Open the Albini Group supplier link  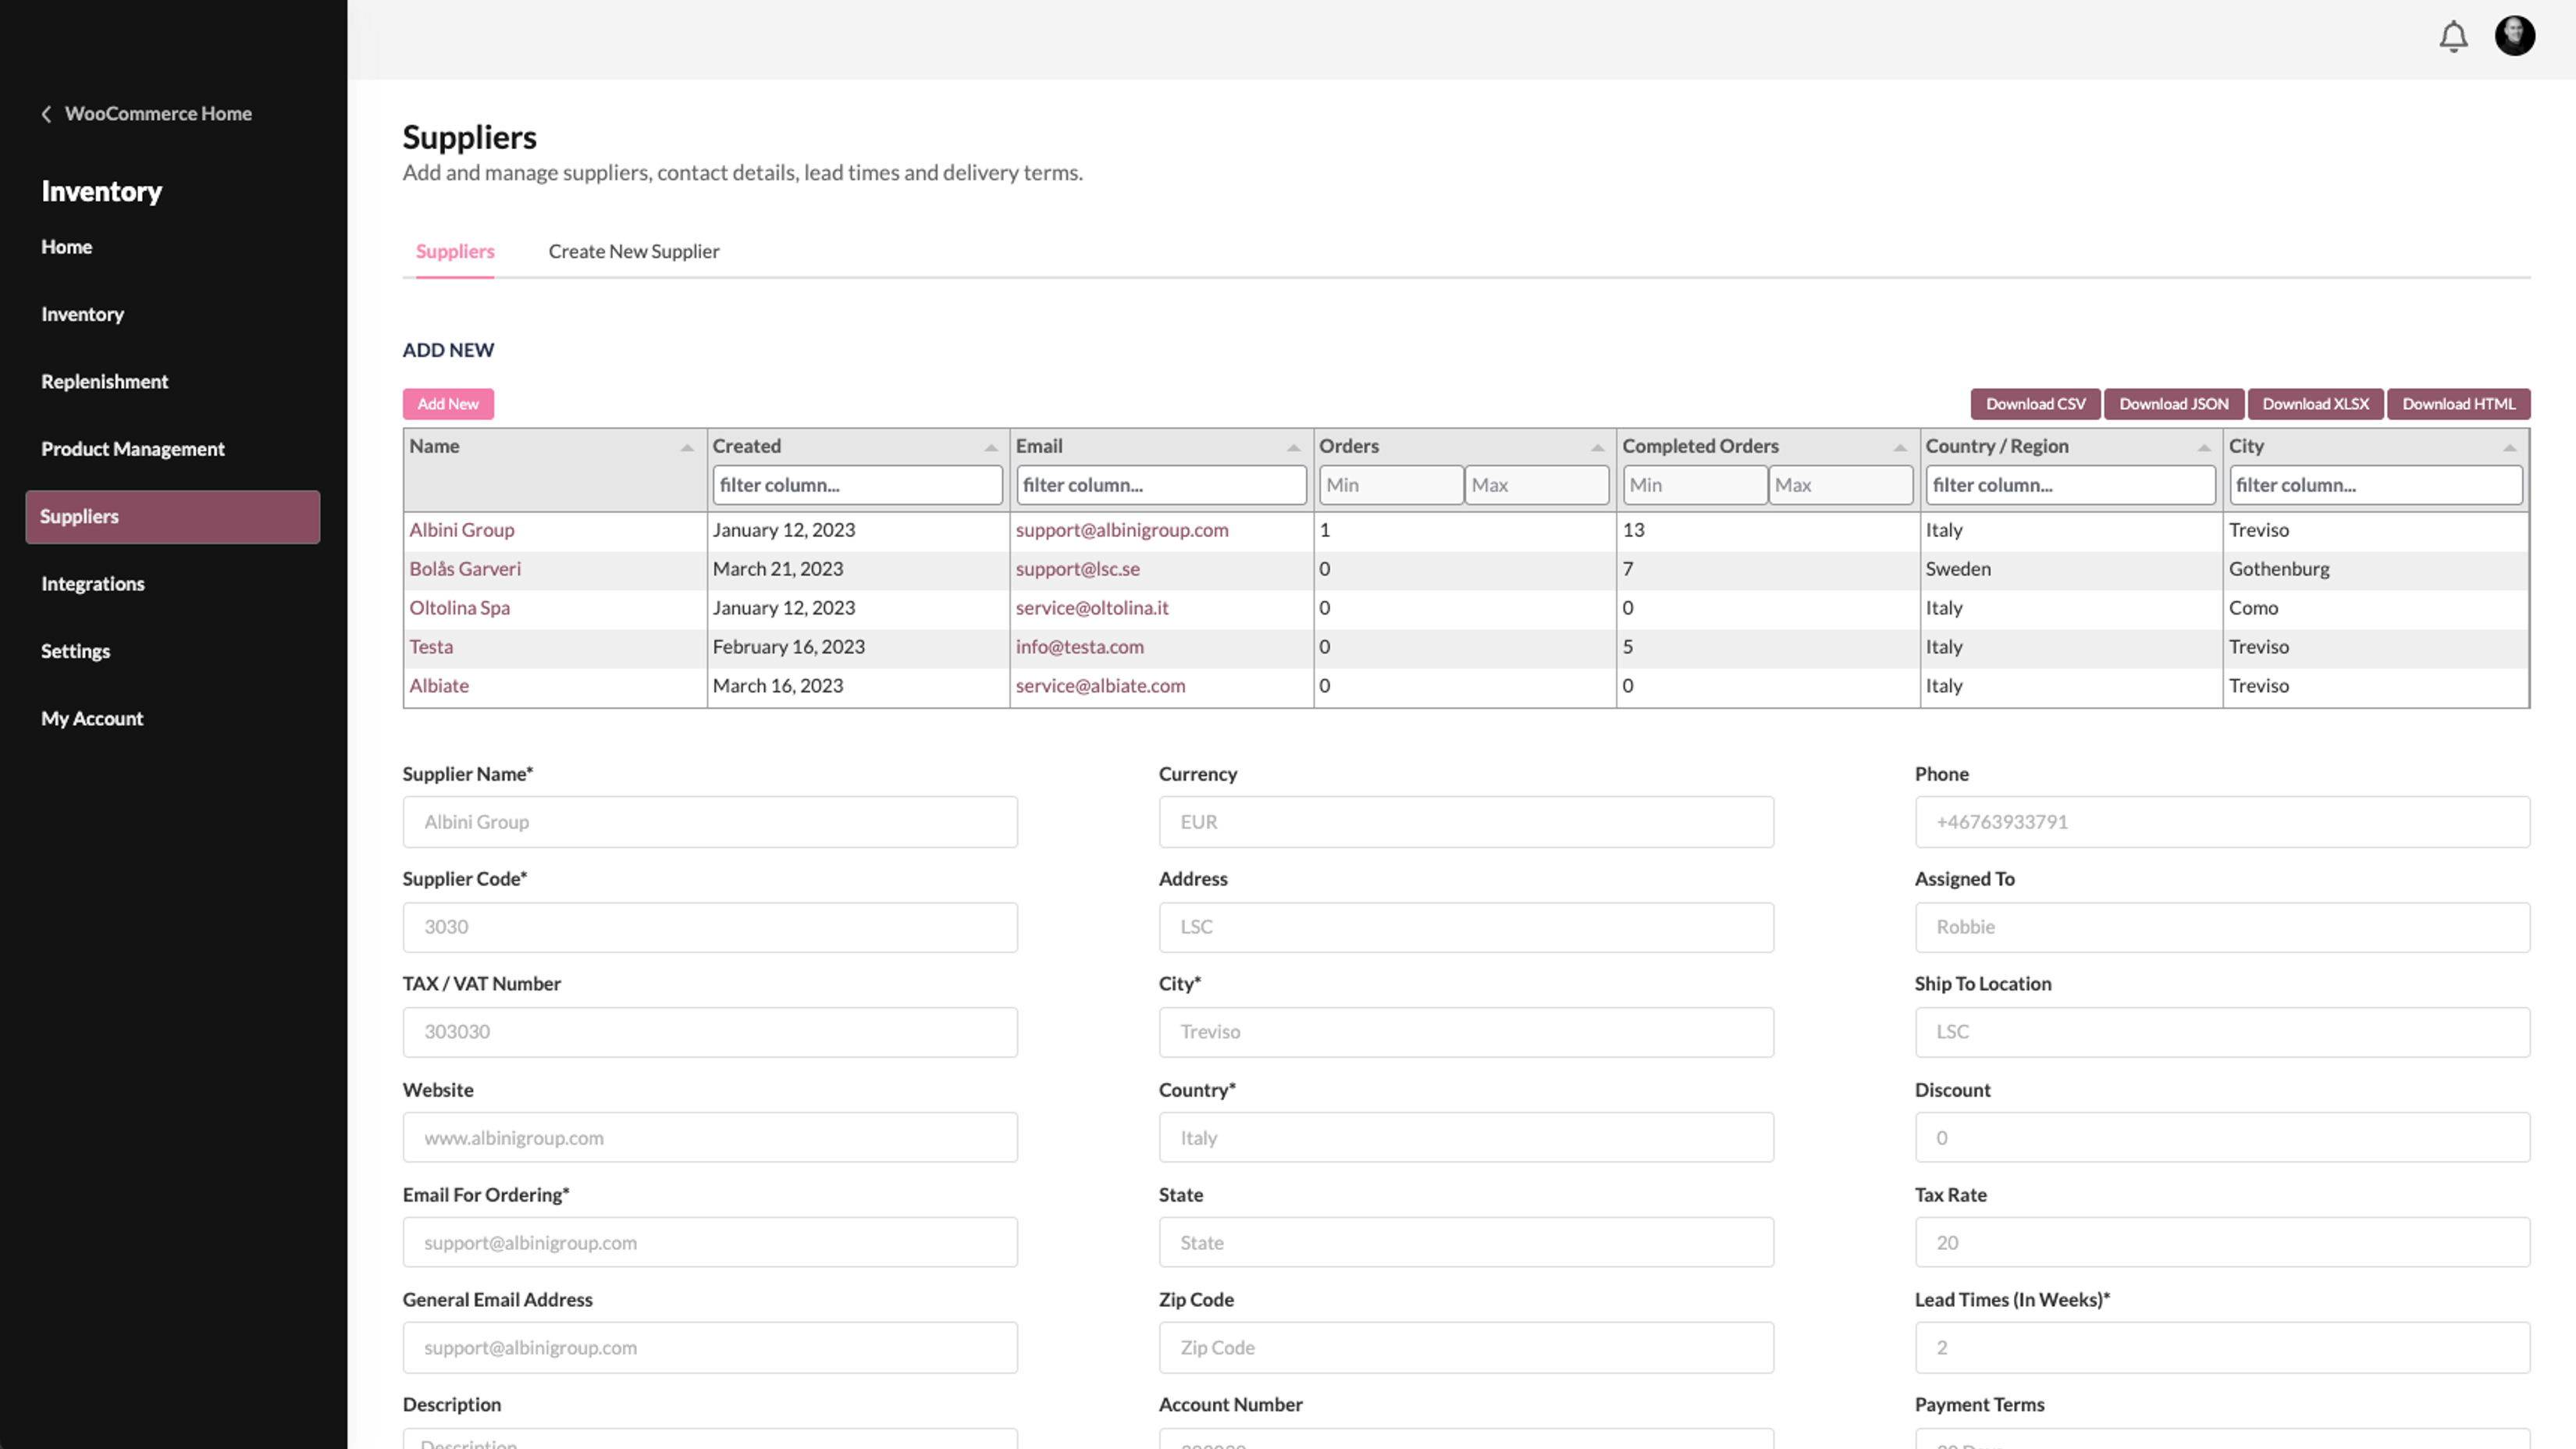[462, 530]
